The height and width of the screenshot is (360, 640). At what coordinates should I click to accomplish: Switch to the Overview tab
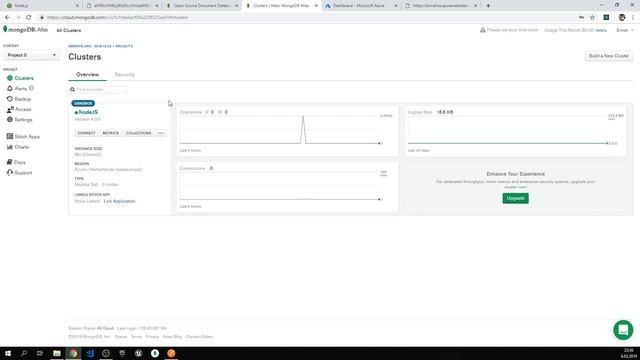87,75
